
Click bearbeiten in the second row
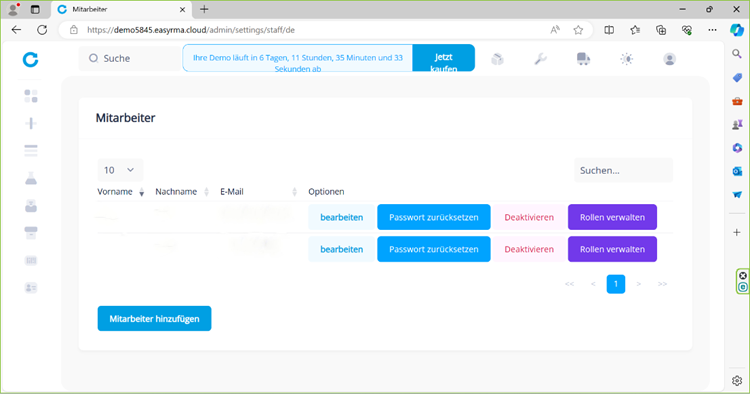tap(342, 249)
